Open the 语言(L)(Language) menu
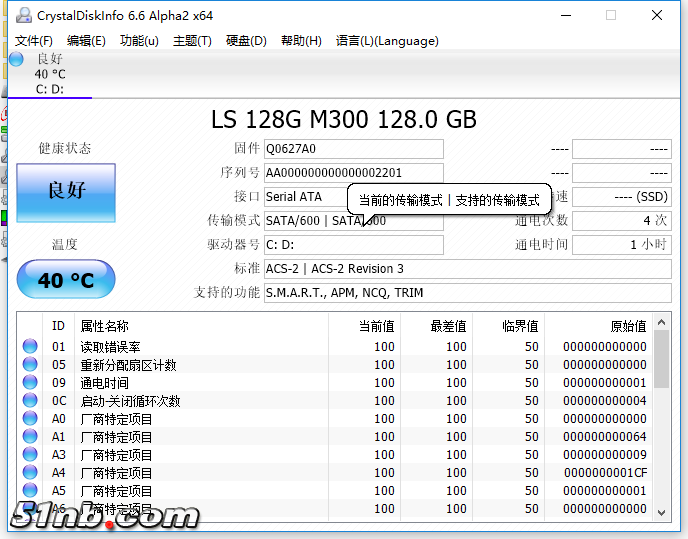This screenshot has width=688, height=539. (387, 41)
